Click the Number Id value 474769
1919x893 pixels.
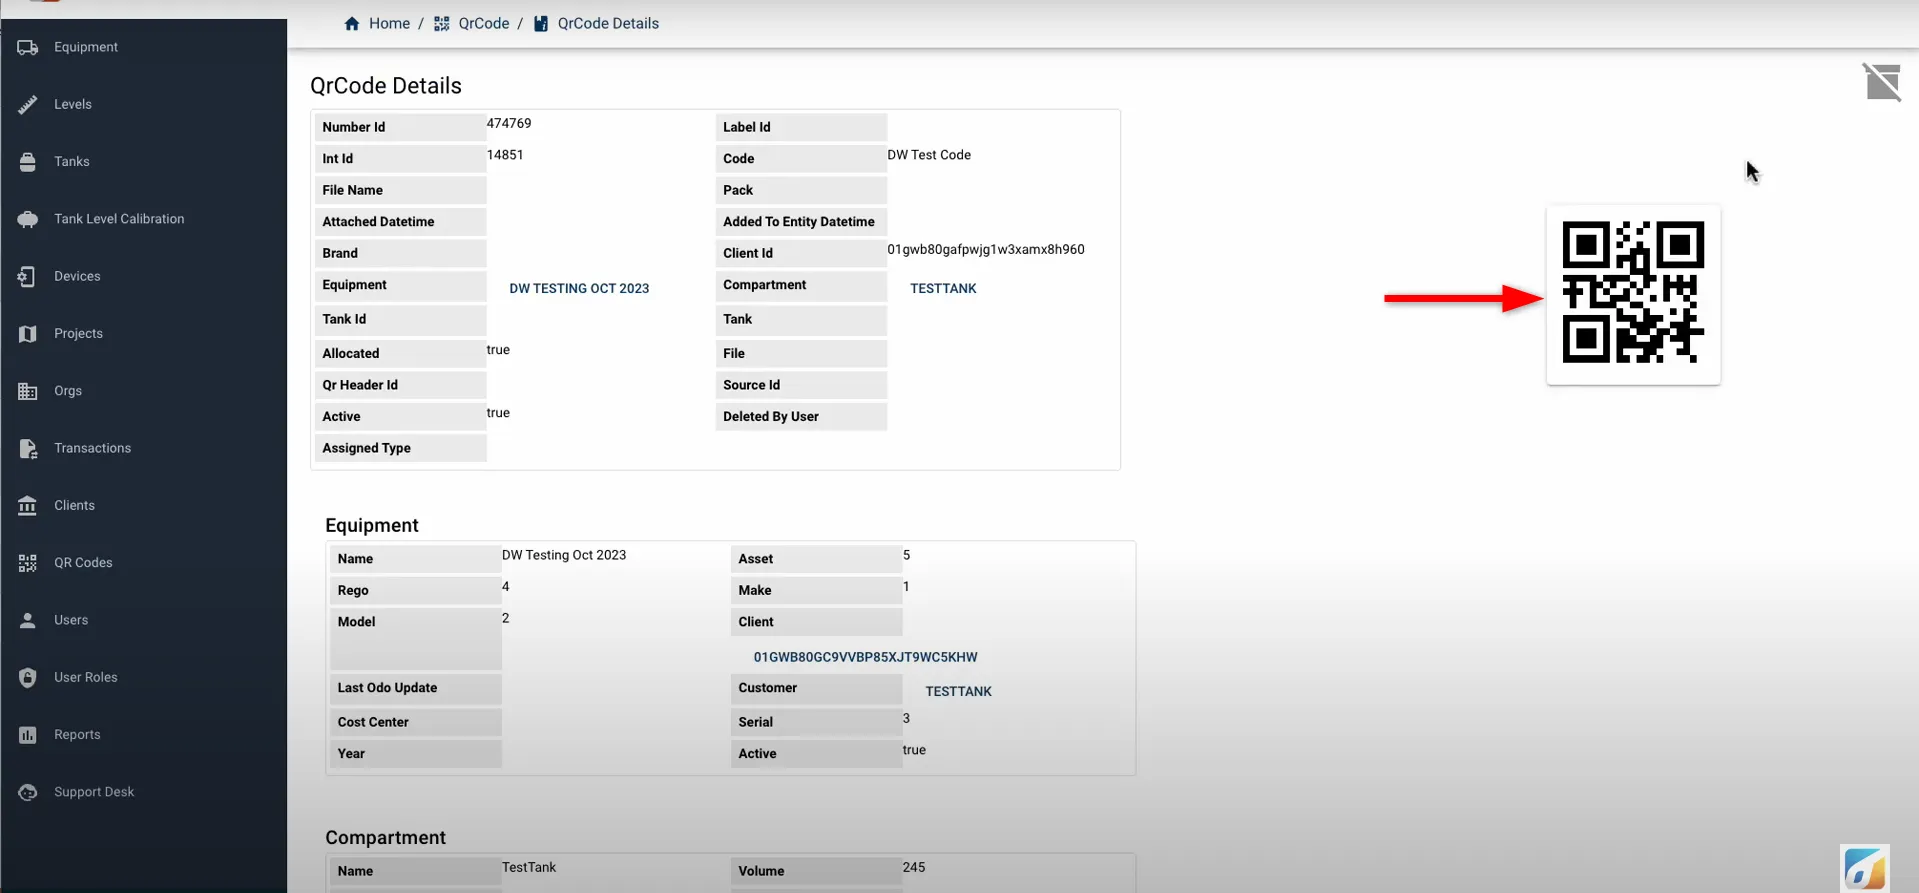[x=509, y=123]
